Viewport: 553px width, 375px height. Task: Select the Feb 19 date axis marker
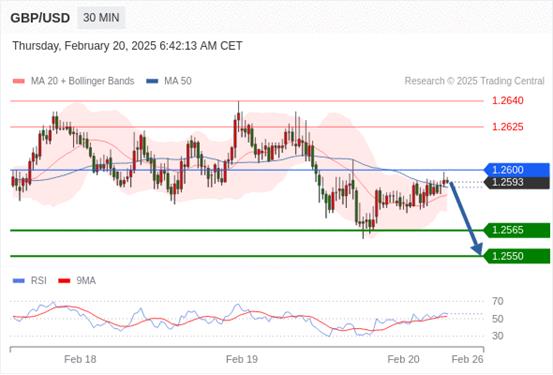point(242,359)
